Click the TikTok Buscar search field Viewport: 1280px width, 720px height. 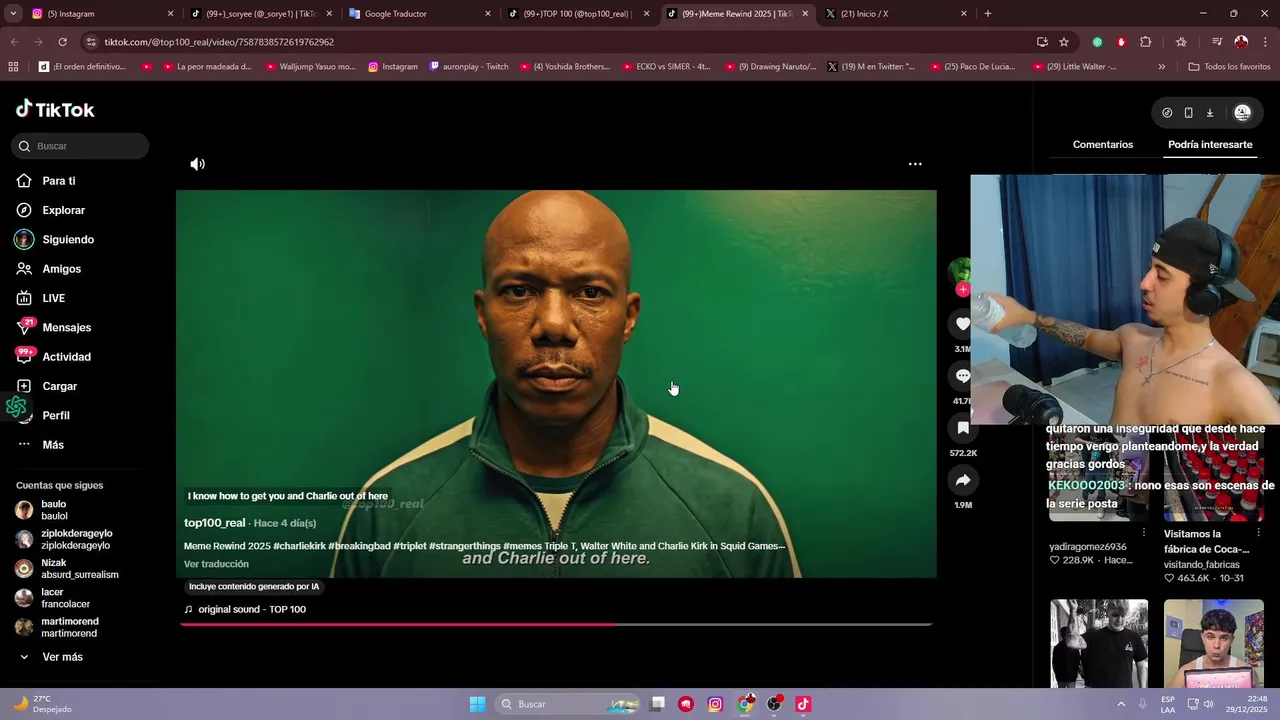pos(81,146)
